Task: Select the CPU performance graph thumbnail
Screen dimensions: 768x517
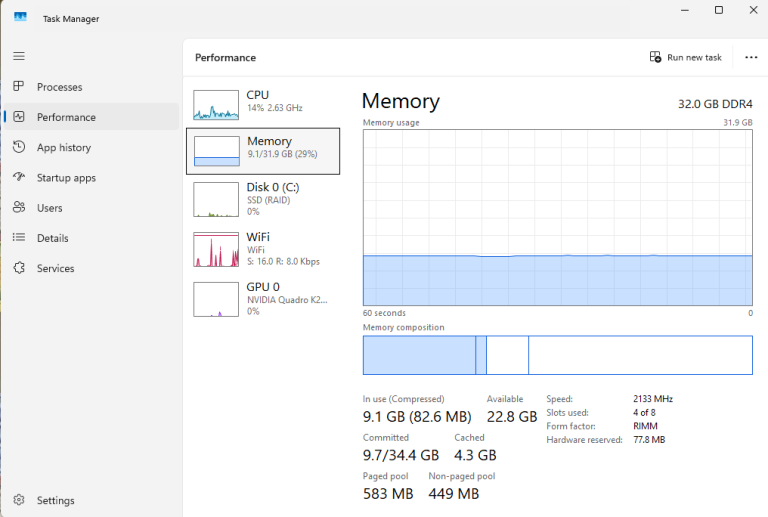Action: pyautogui.click(x=216, y=105)
